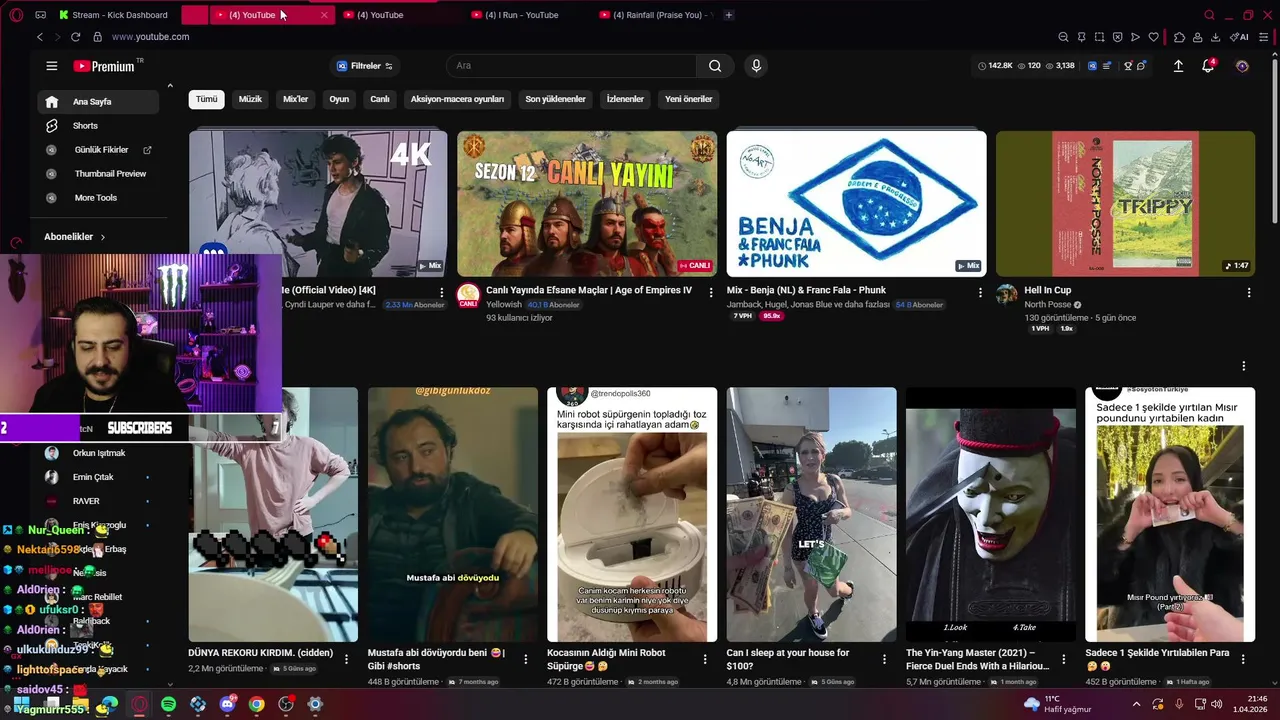Open GX Corner gamepad icon
The height and width of the screenshot is (720, 1280).
[x=40, y=15]
